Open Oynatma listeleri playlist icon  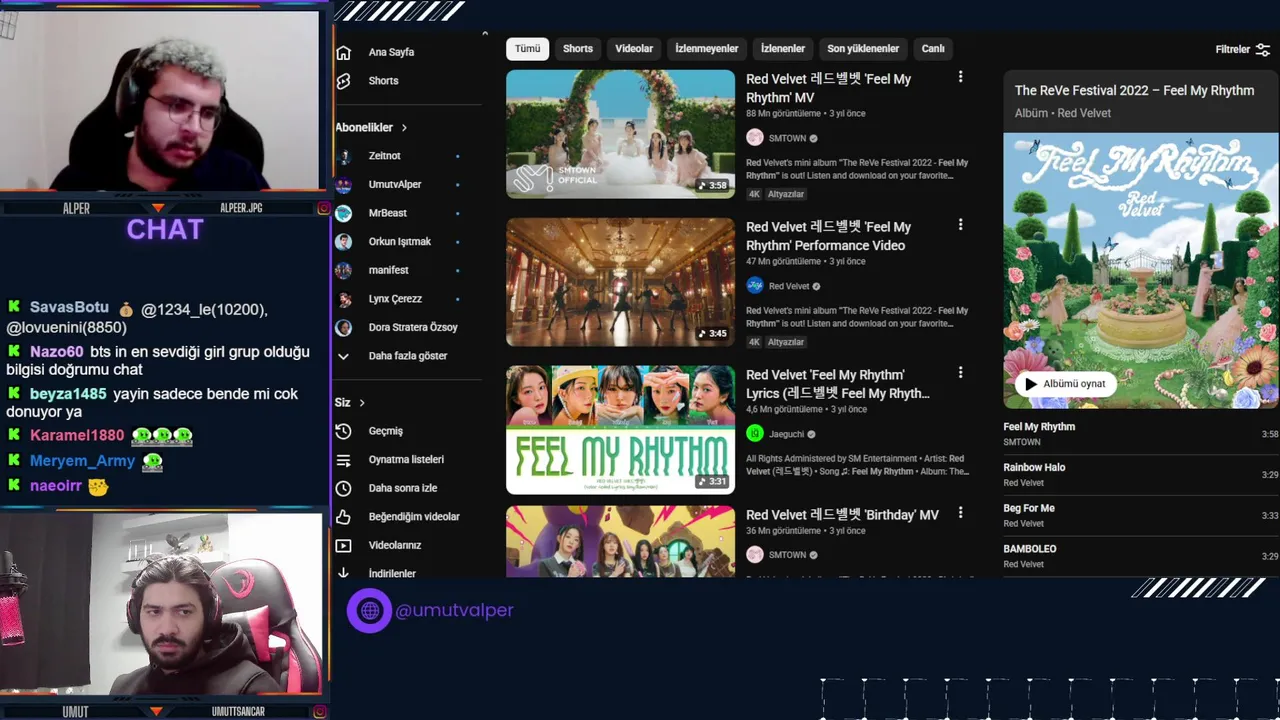tap(343, 460)
